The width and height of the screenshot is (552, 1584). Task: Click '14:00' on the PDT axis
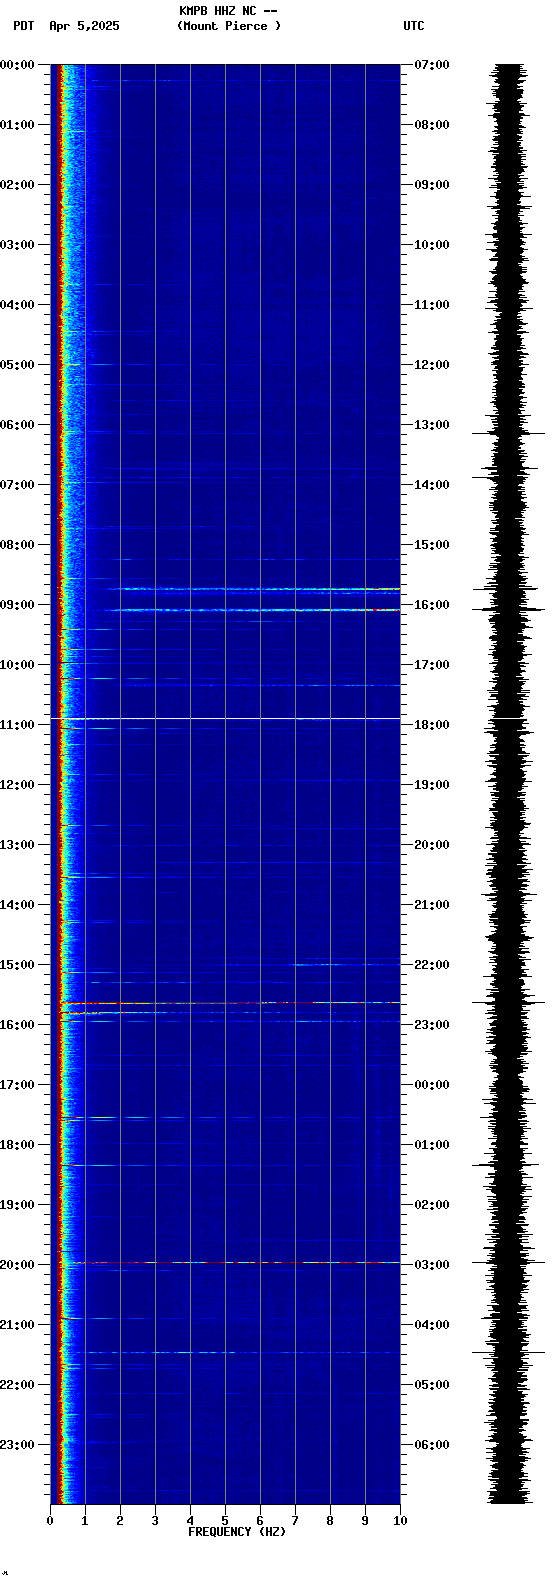point(17,905)
